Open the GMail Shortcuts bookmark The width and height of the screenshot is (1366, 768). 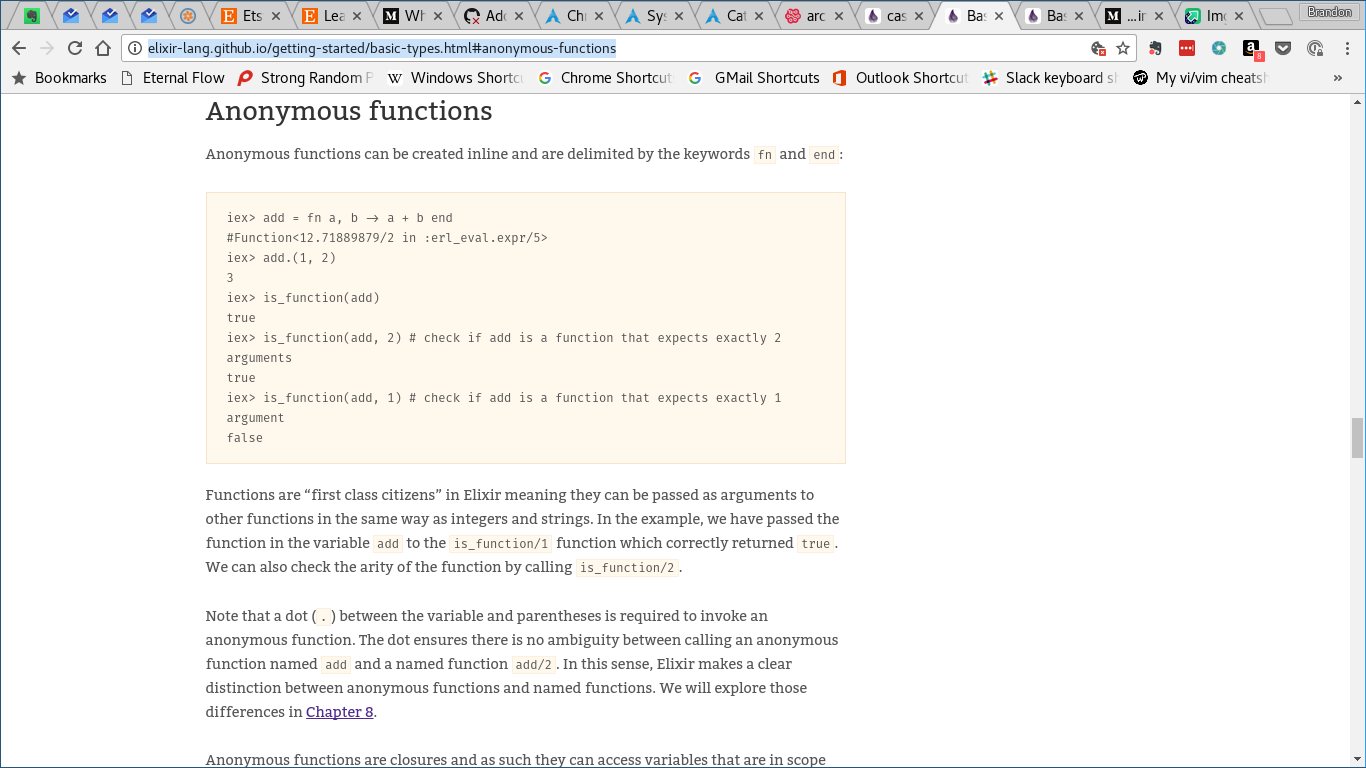[x=755, y=78]
